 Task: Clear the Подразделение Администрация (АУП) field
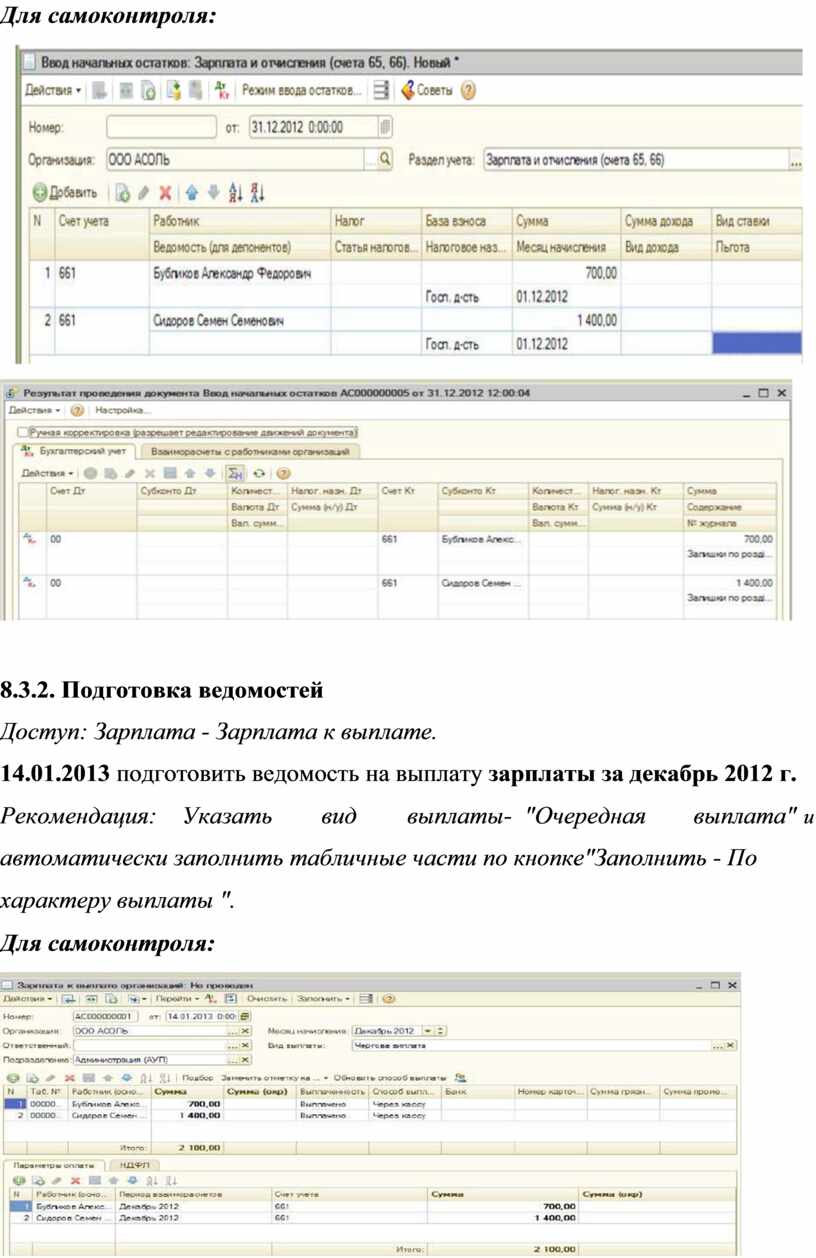pyautogui.click(x=246, y=1059)
